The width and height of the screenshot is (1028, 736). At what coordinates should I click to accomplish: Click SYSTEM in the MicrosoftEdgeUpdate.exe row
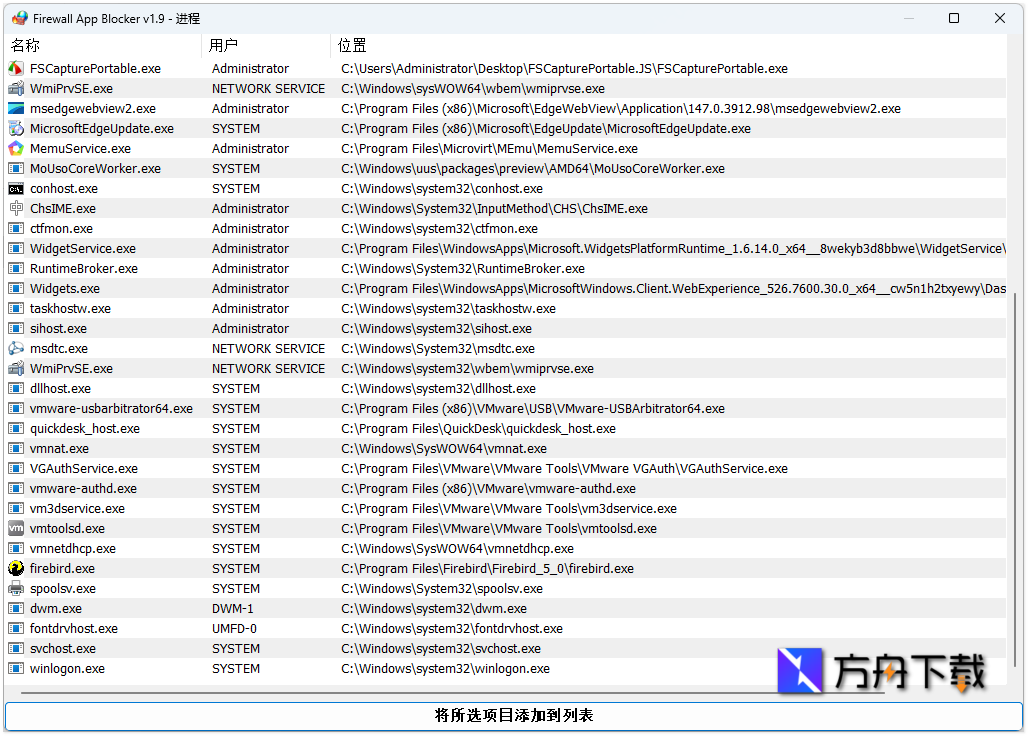[236, 128]
